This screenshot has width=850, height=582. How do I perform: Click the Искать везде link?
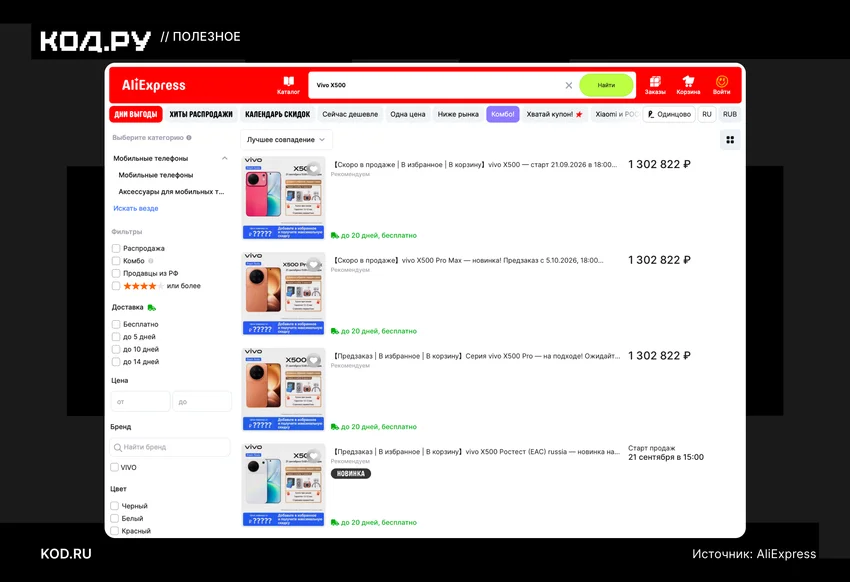136,208
